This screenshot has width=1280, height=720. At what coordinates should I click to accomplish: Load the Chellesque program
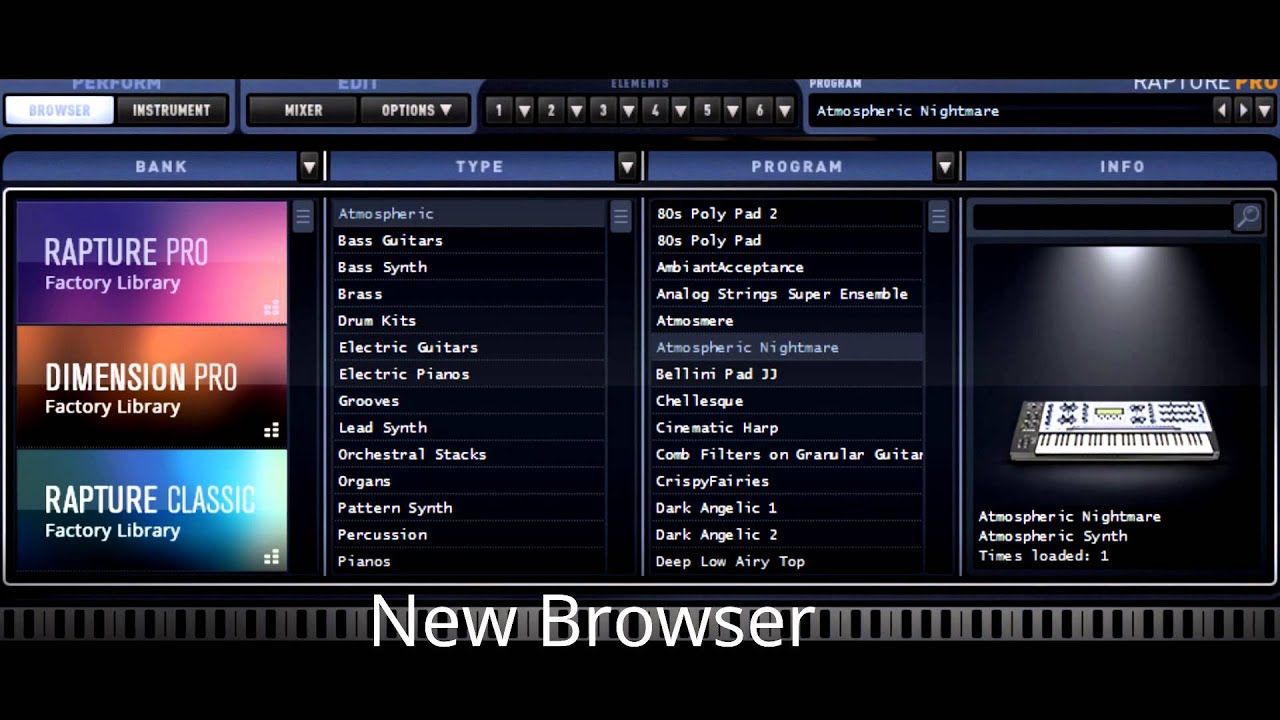pyautogui.click(x=787, y=400)
